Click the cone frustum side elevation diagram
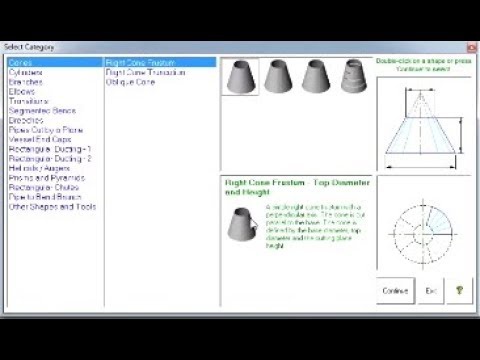The height and width of the screenshot is (360, 480). click(424, 124)
